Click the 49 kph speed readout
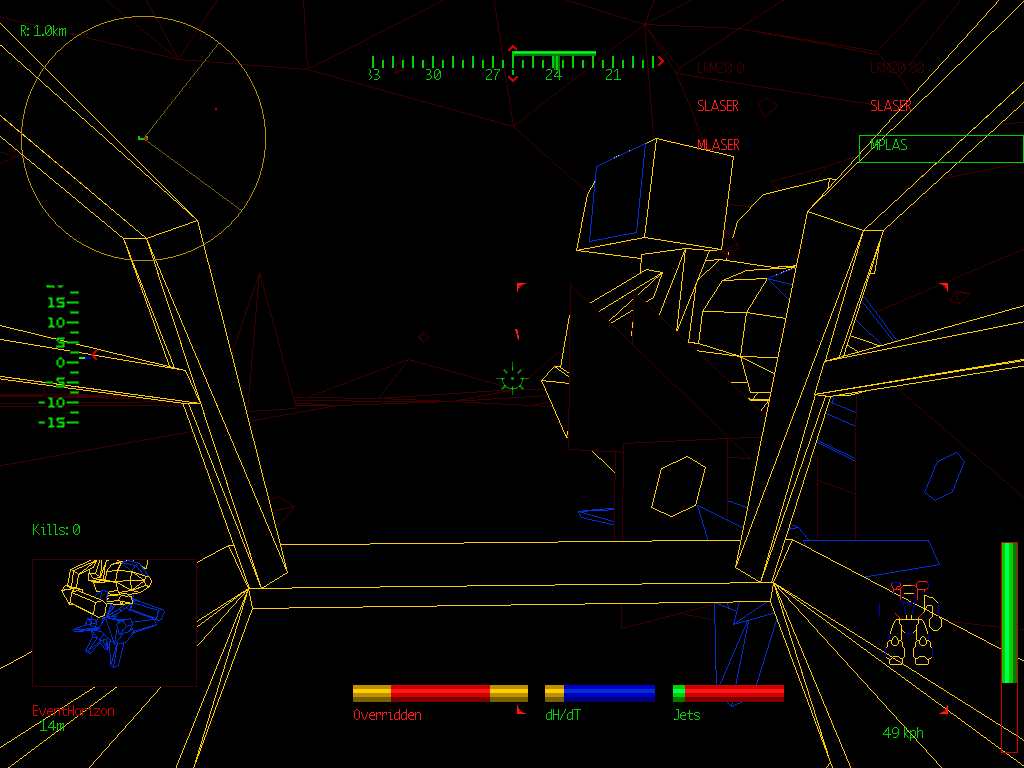This screenshot has height=768, width=1024. click(x=903, y=731)
